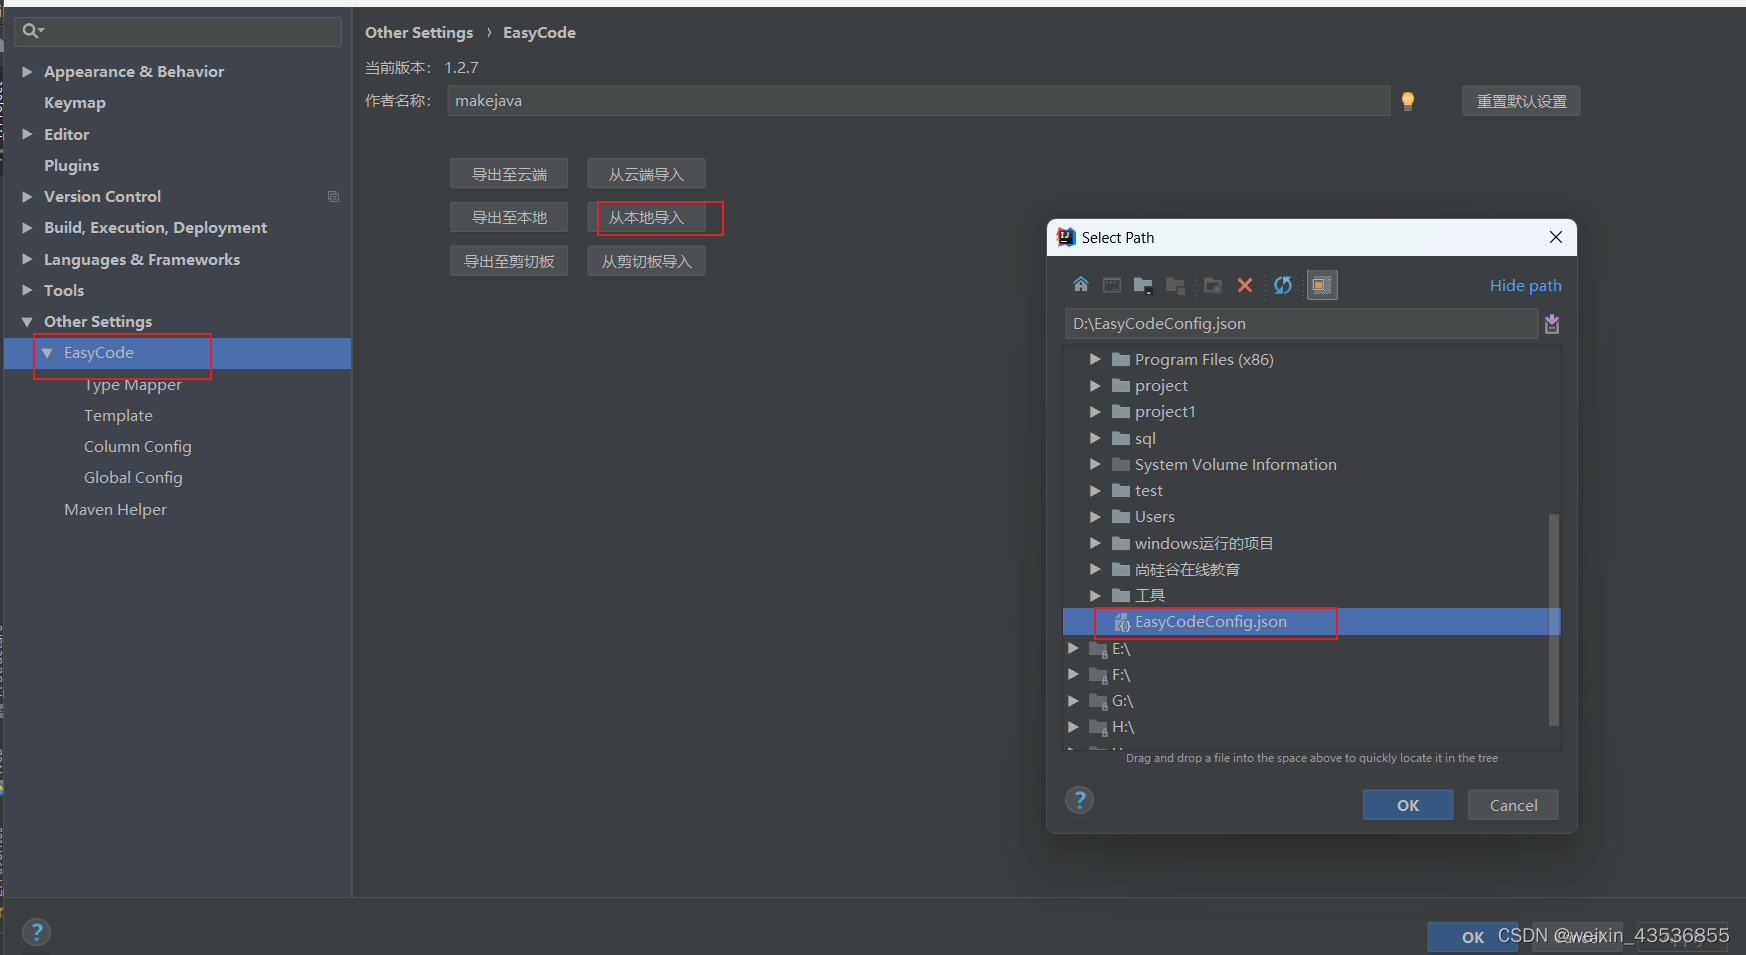
Task: Select the EasyCodeConfig.json file icon
Action: (1122, 622)
